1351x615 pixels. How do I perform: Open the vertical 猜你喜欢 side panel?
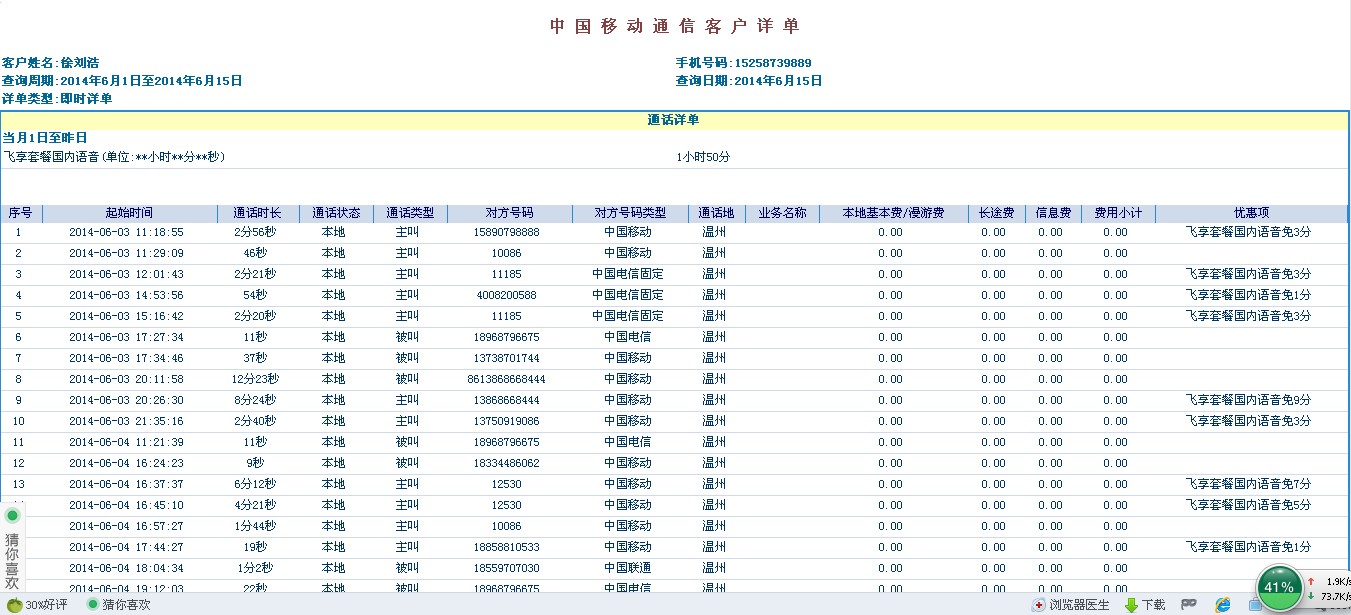point(12,559)
